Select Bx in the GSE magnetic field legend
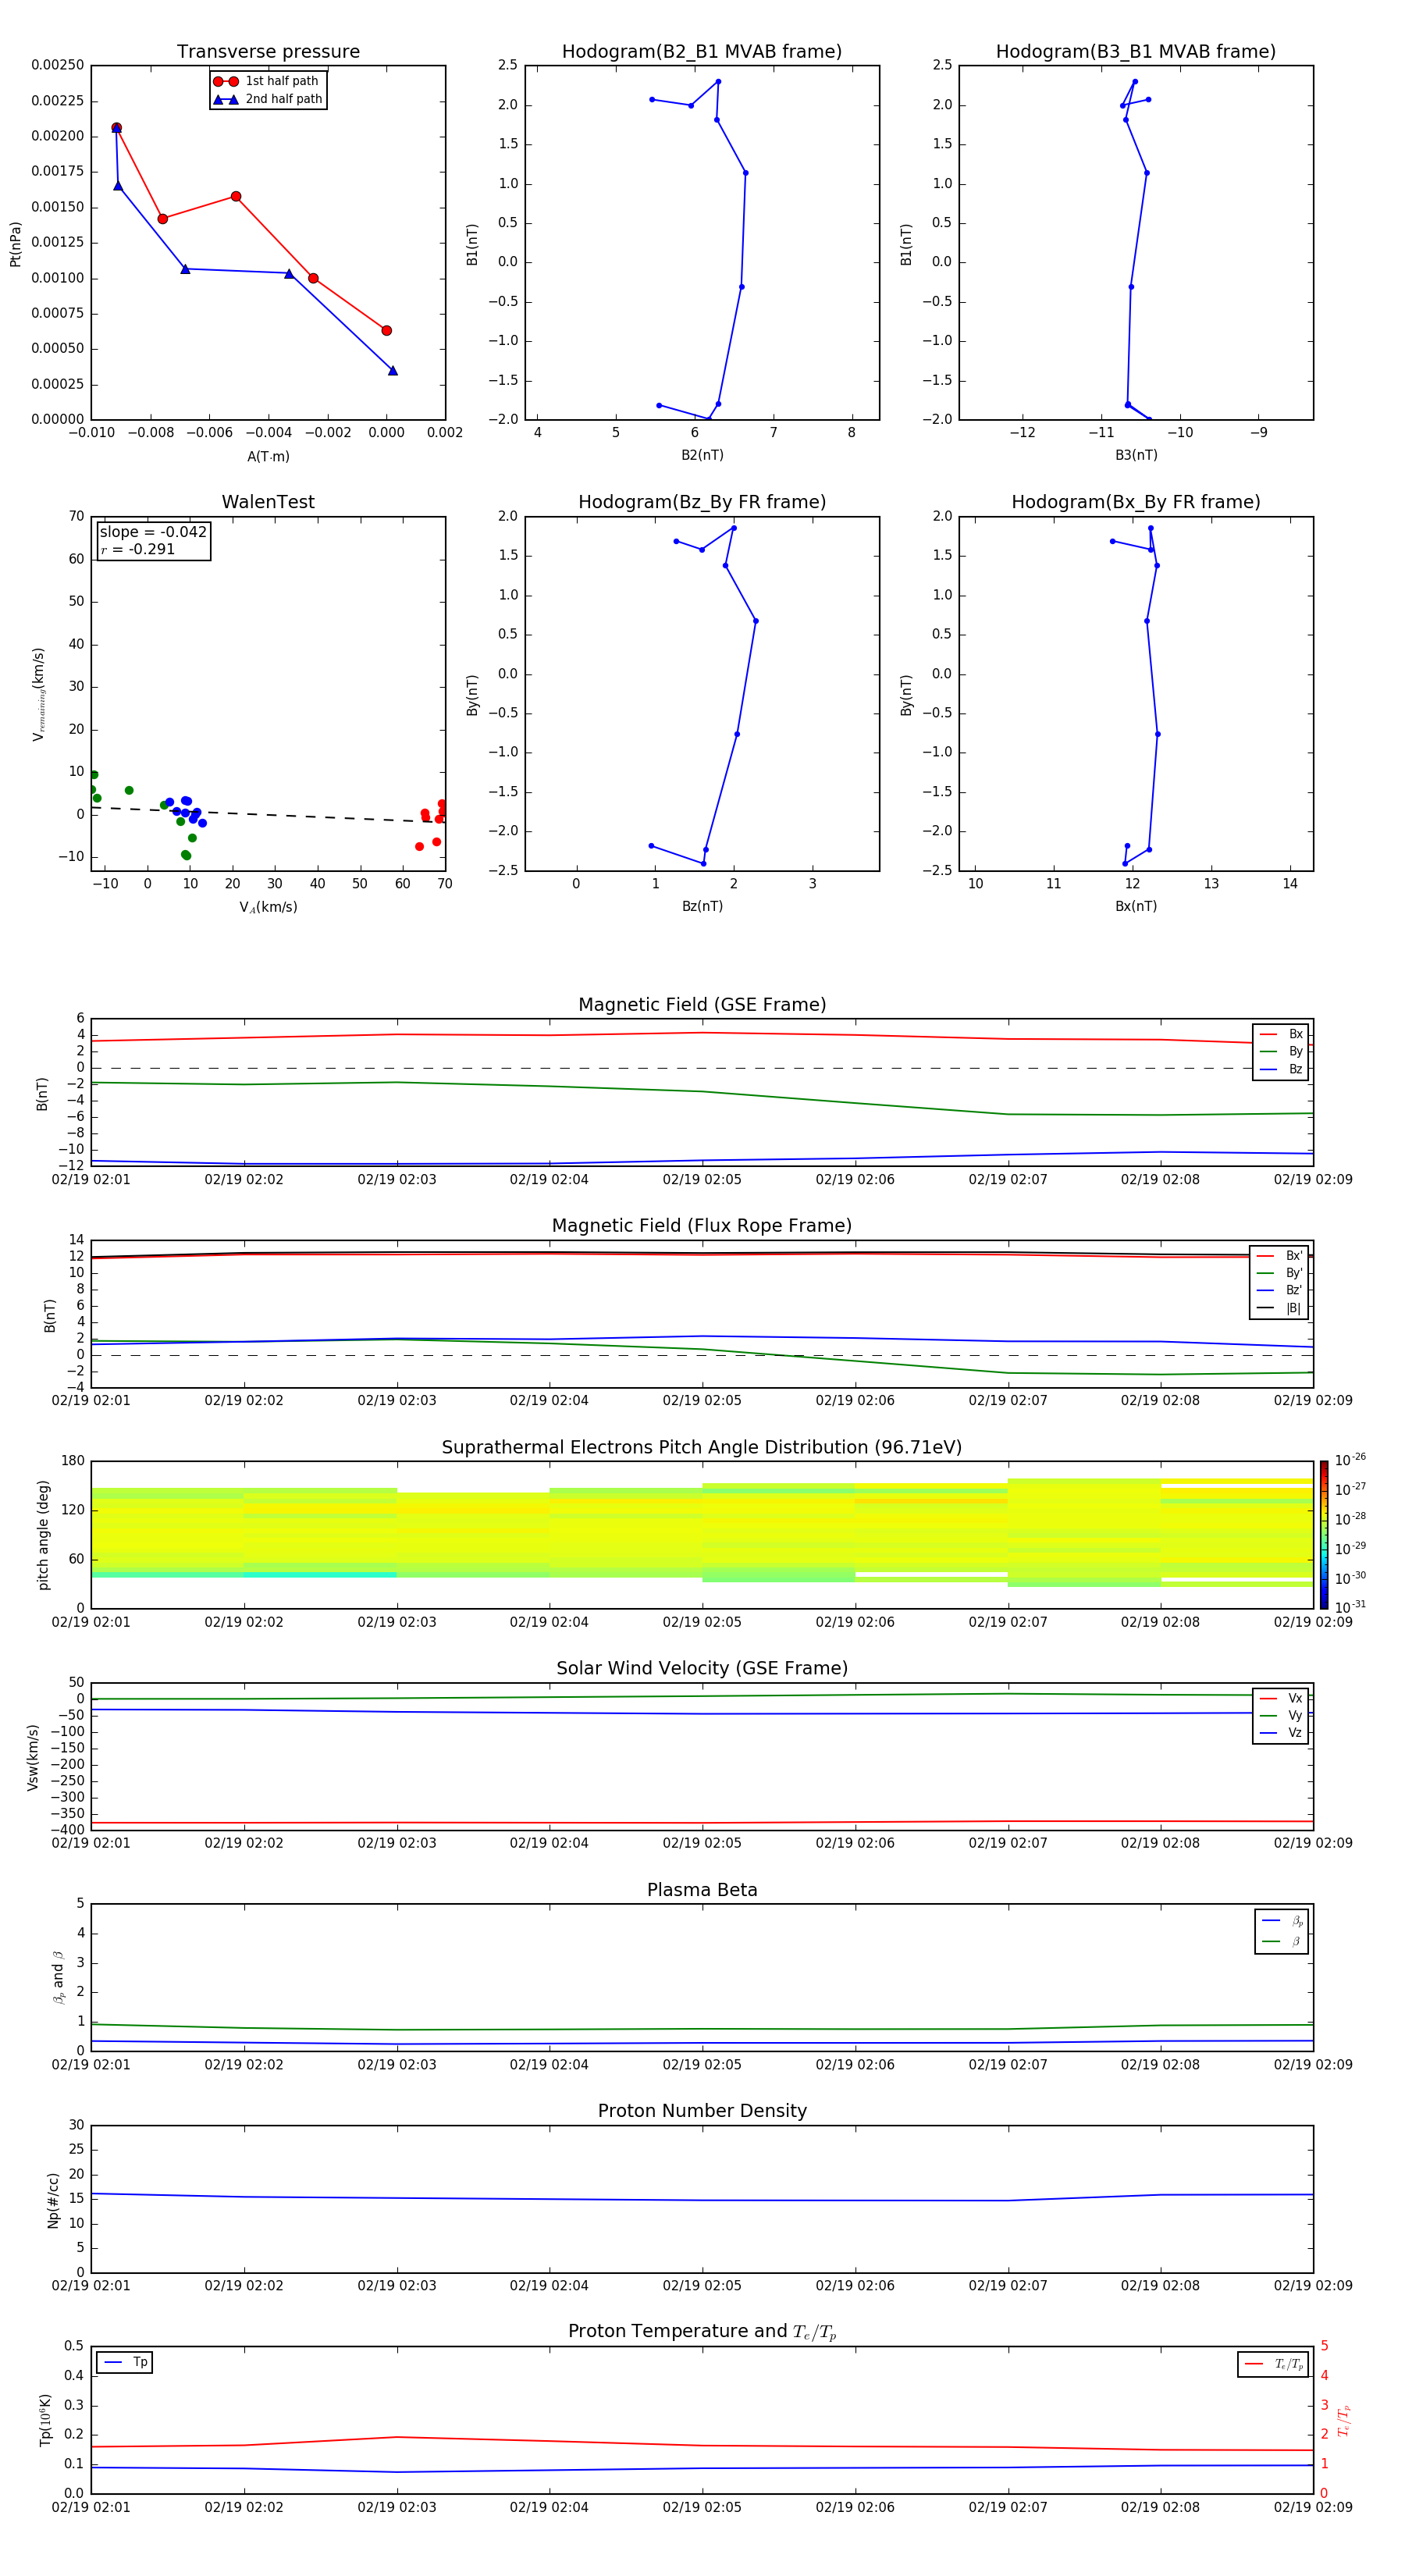Image resolution: width=1405 pixels, height=2576 pixels. [1281, 1034]
